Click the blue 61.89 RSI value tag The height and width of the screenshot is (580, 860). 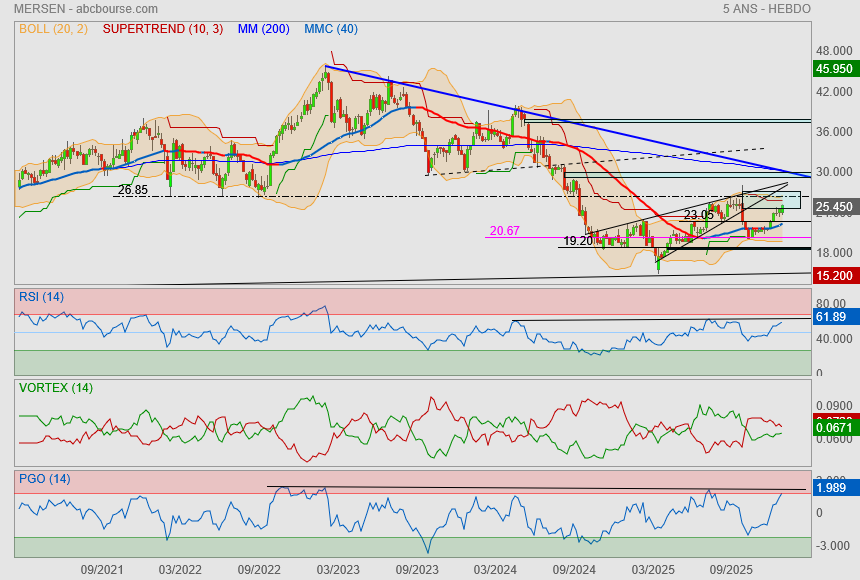[x=831, y=317]
